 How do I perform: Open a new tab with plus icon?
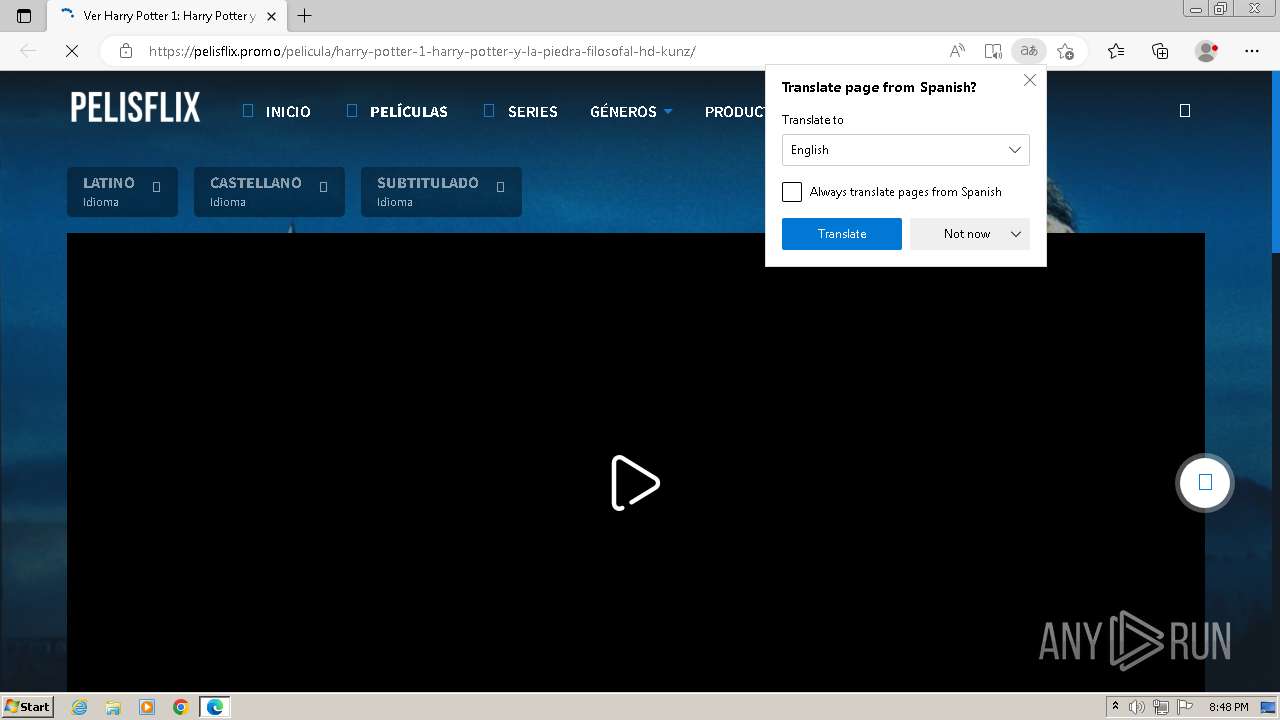[x=305, y=16]
